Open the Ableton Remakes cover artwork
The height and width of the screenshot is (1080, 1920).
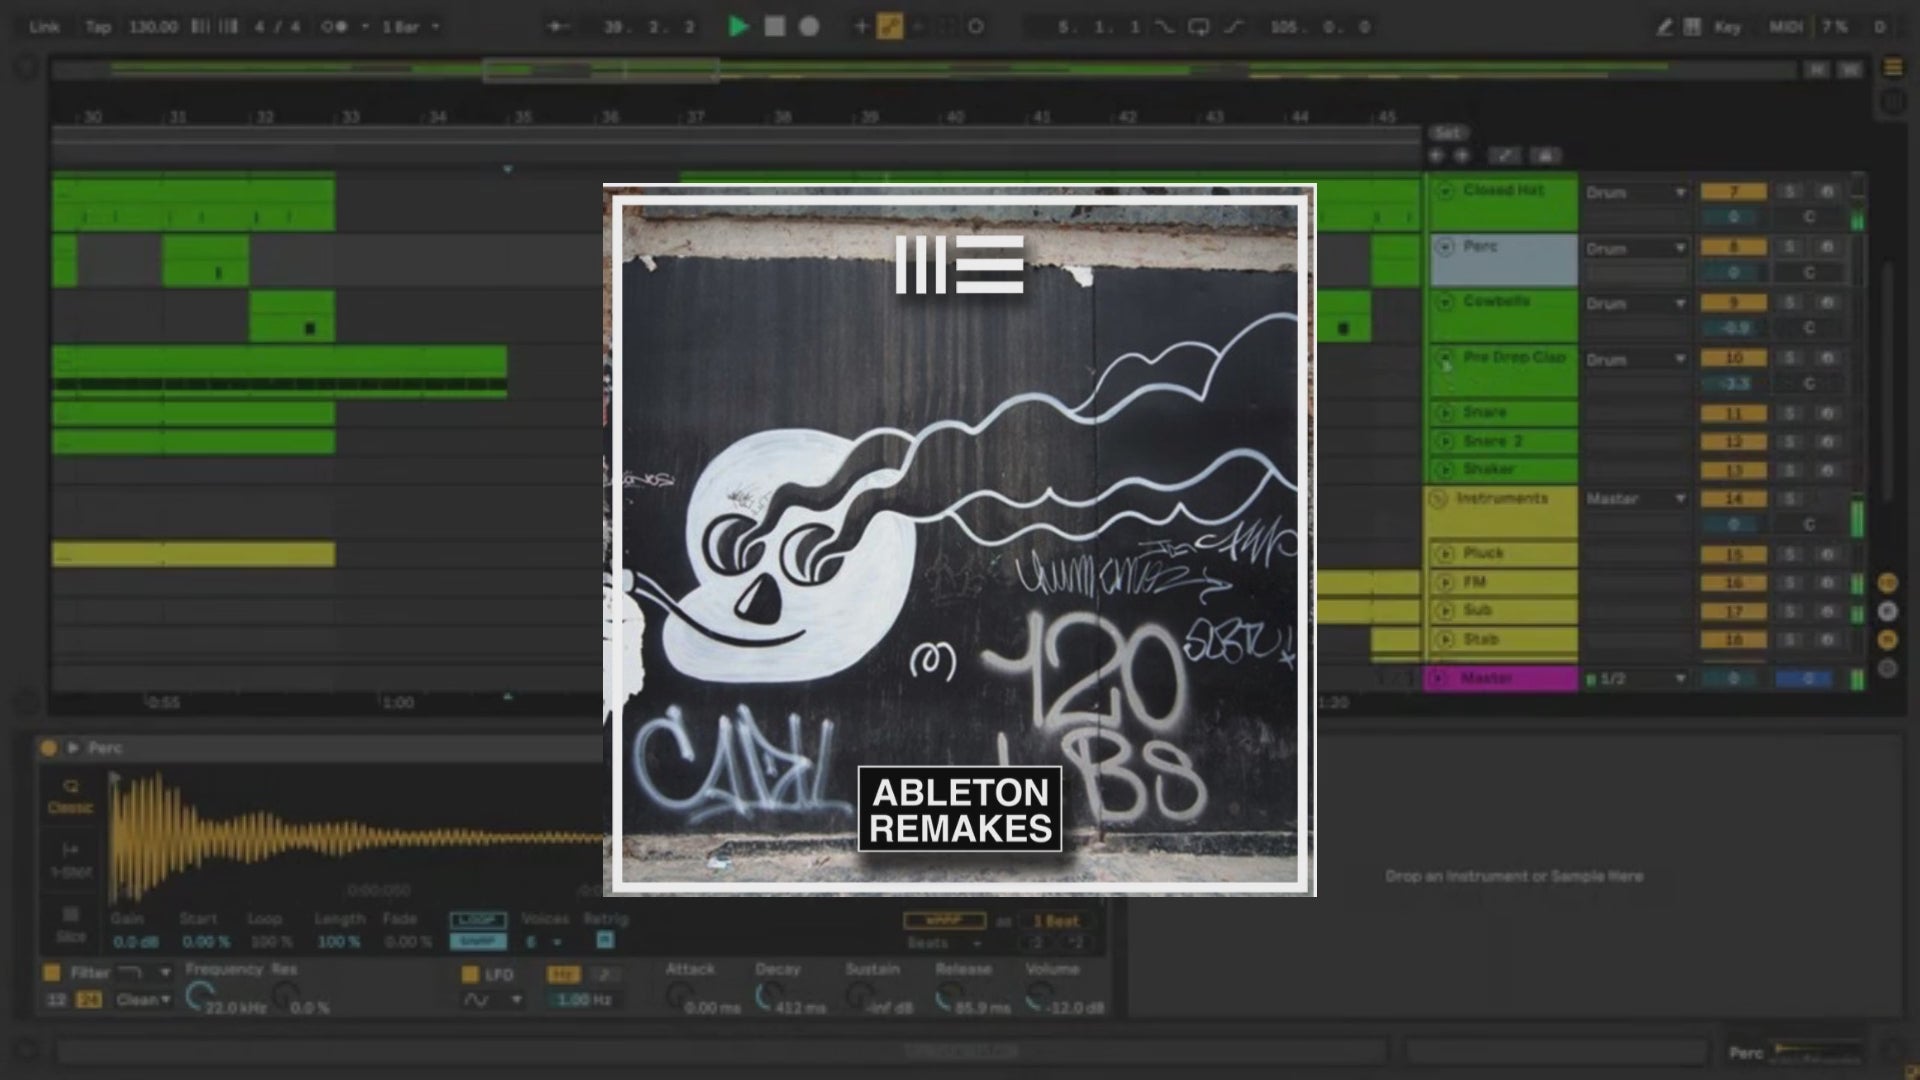[960, 540]
